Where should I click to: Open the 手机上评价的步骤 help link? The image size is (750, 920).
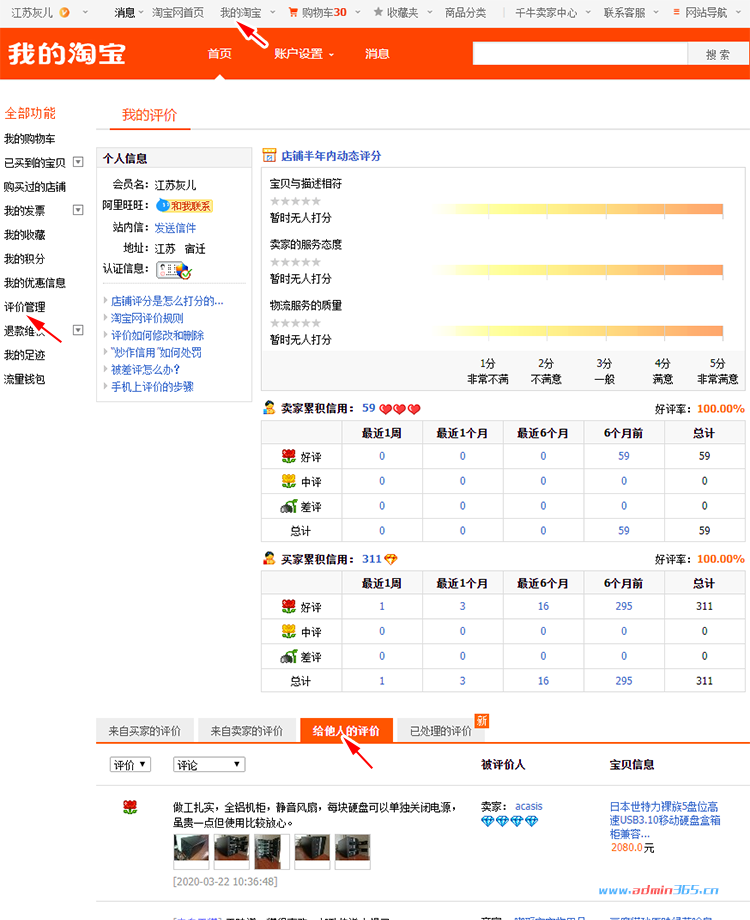pos(152,387)
